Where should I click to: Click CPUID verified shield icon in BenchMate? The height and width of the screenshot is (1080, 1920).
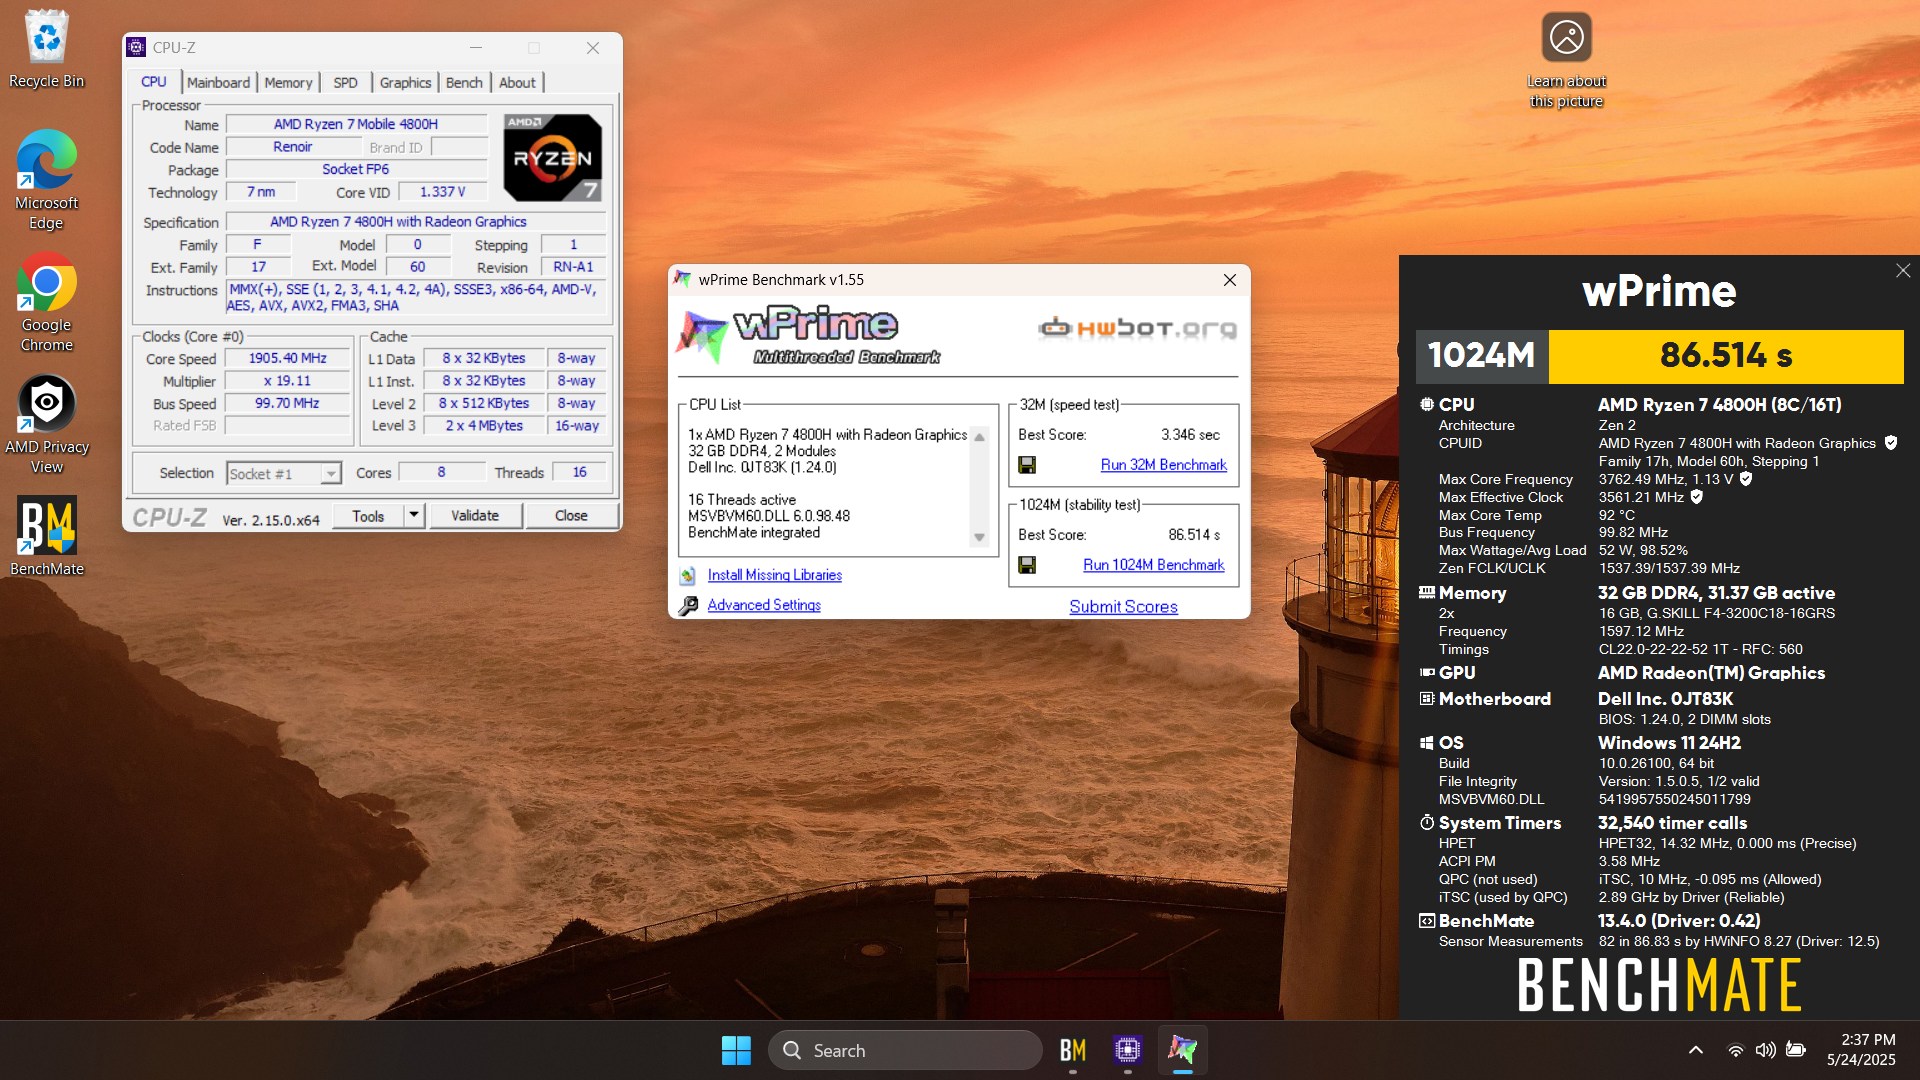[x=1891, y=443]
